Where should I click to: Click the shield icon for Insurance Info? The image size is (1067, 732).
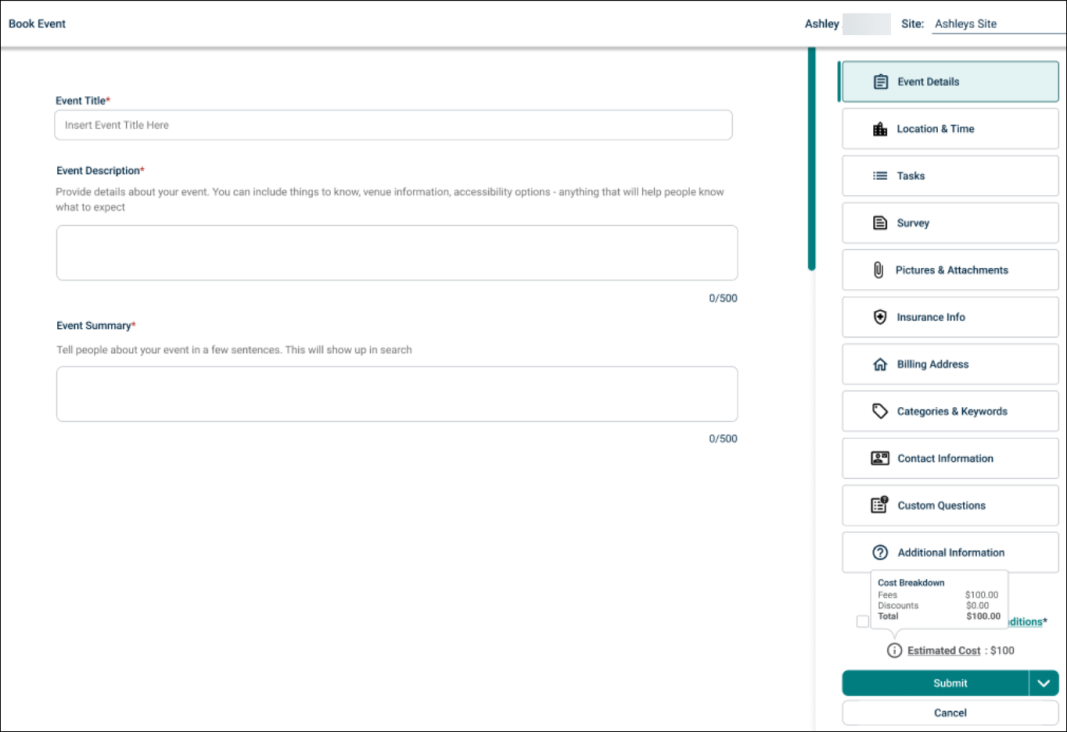click(x=880, y=317)
